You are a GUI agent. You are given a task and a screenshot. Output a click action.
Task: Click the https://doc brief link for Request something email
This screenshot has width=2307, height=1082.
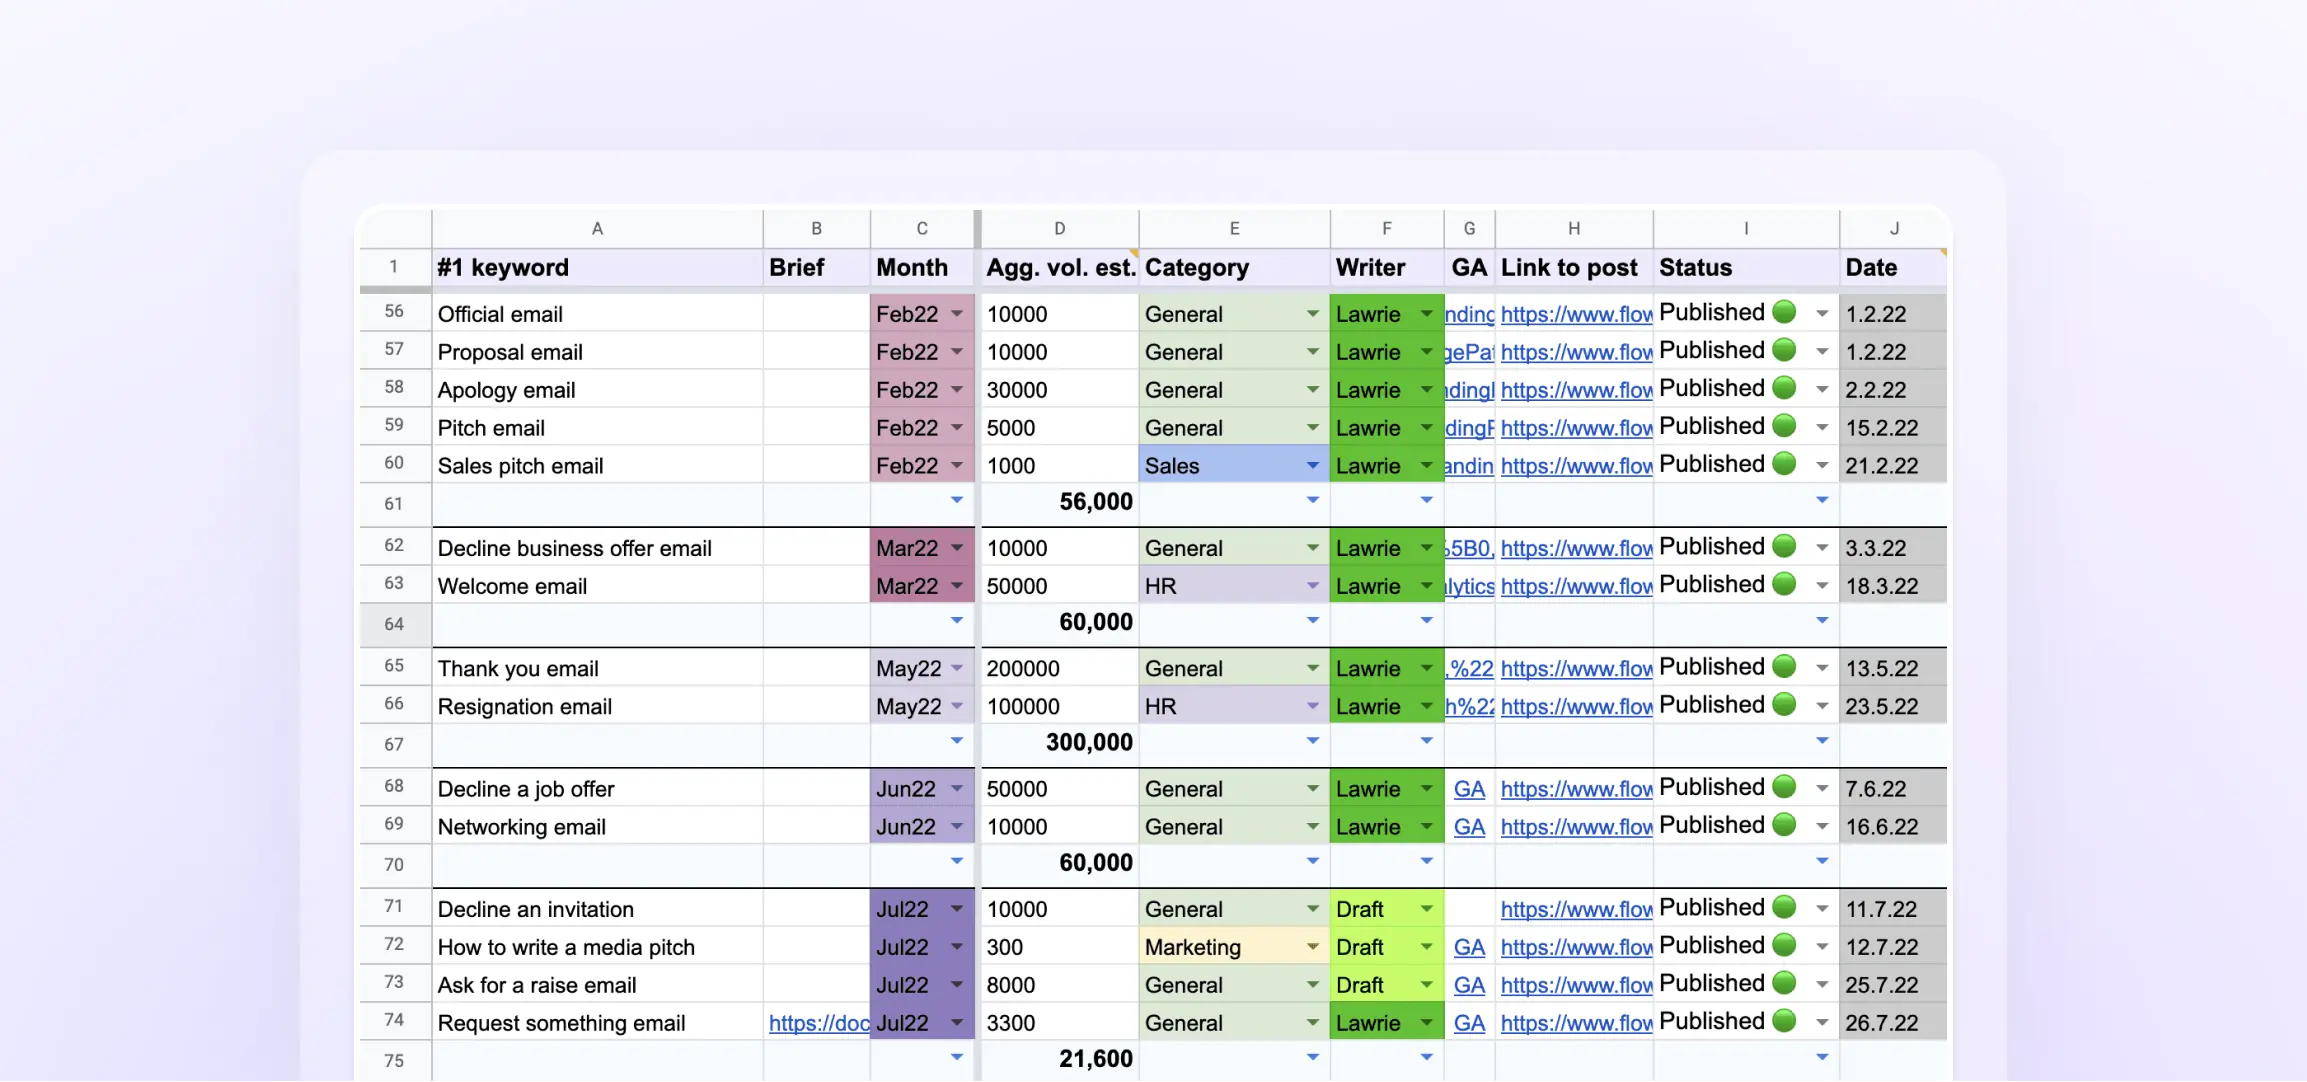tap(817, 1022)
